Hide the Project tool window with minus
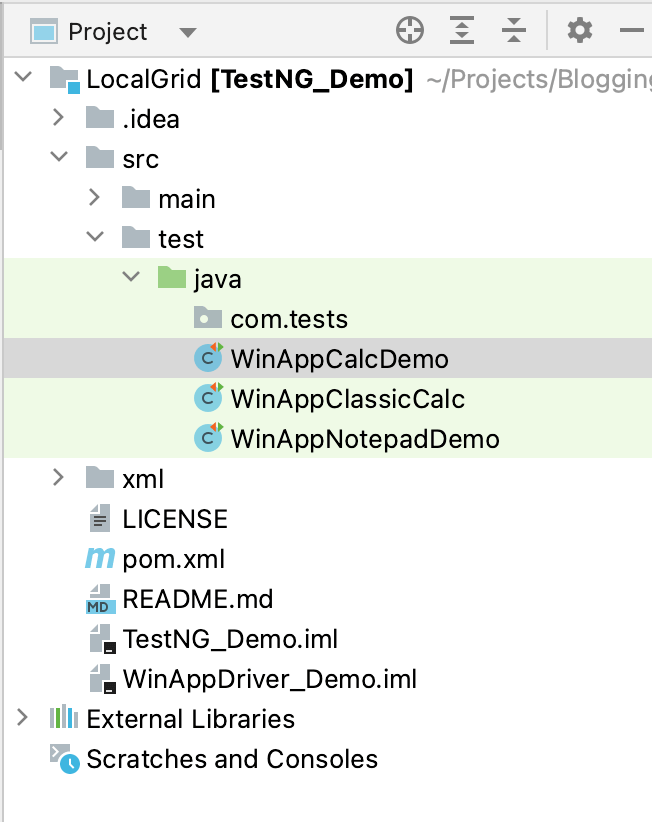 coord(632,30)
